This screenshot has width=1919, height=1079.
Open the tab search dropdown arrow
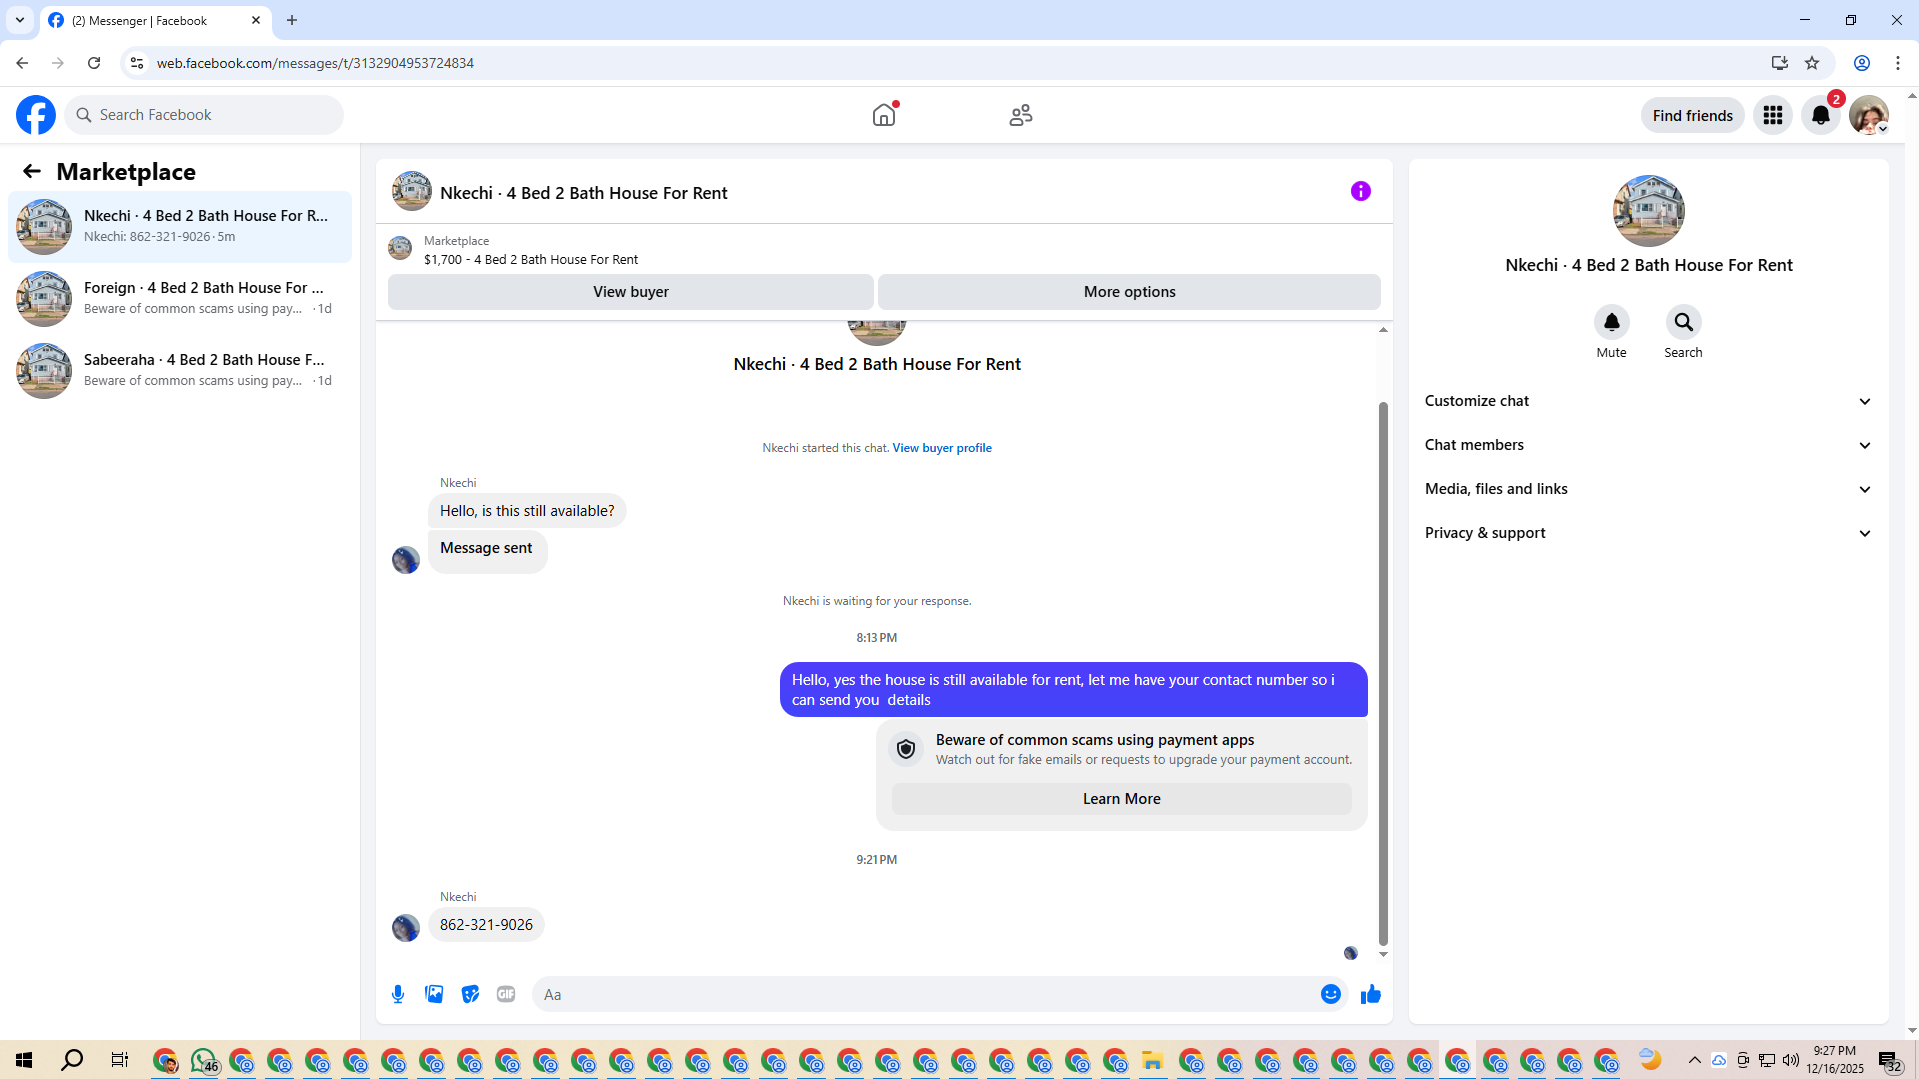point(20,20)
